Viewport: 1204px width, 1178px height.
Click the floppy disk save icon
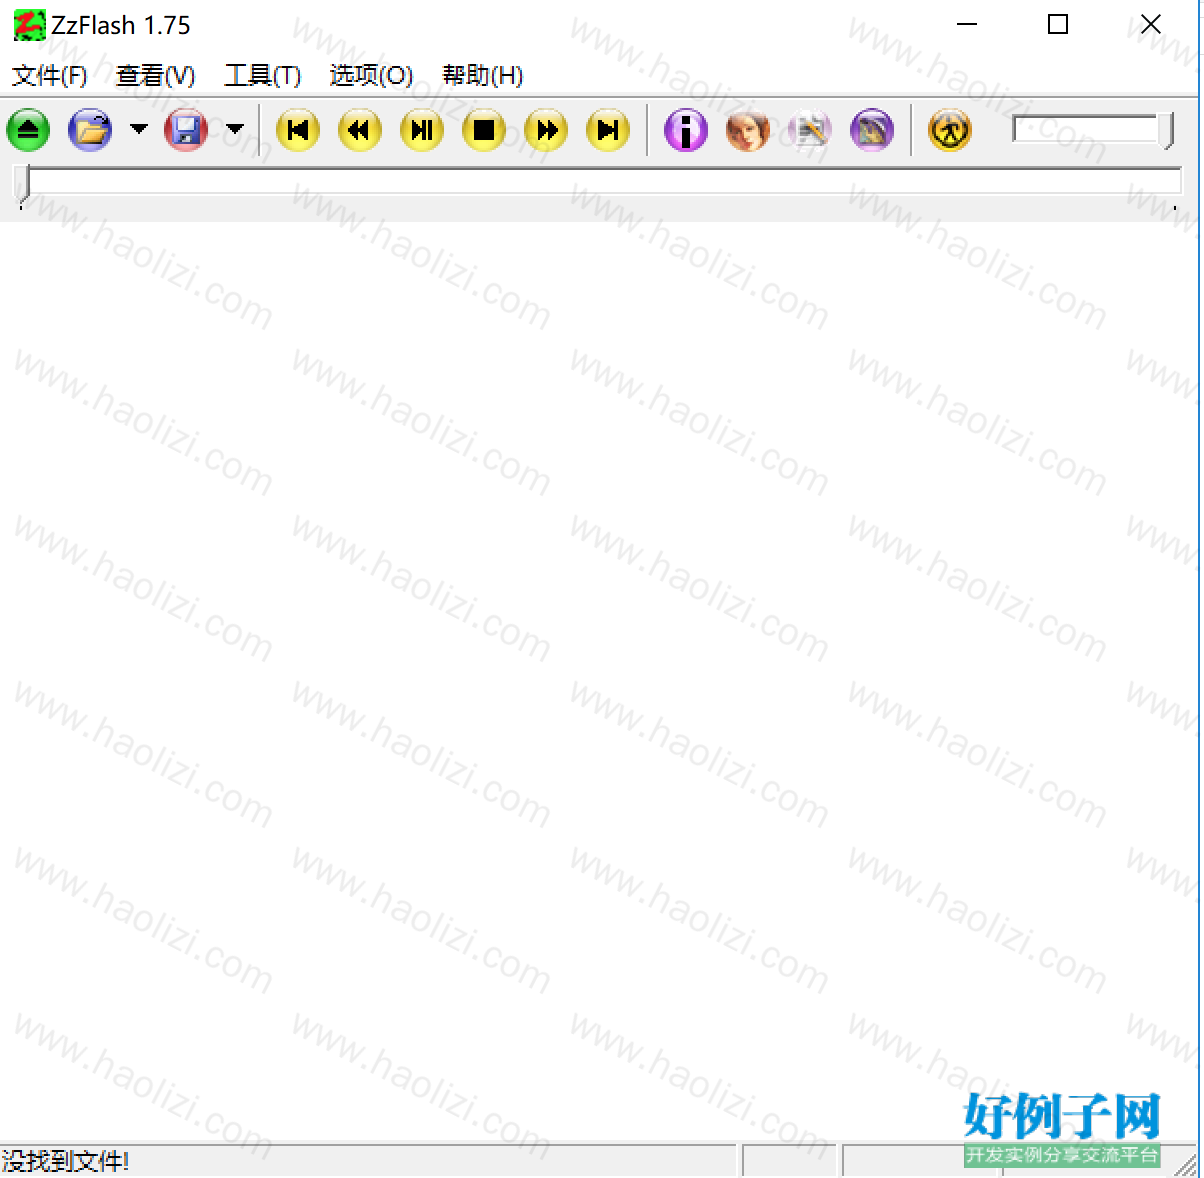point(186,130)
